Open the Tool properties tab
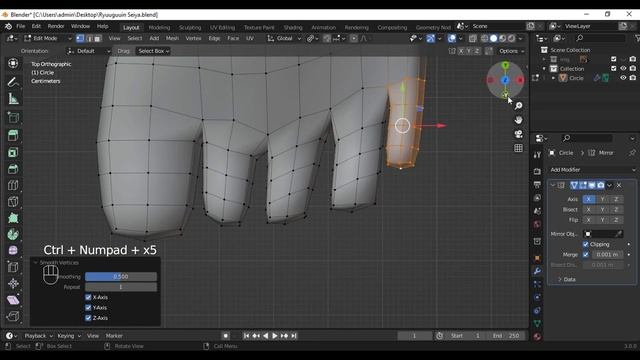640x360 pixels. click(x=537, y=154)
